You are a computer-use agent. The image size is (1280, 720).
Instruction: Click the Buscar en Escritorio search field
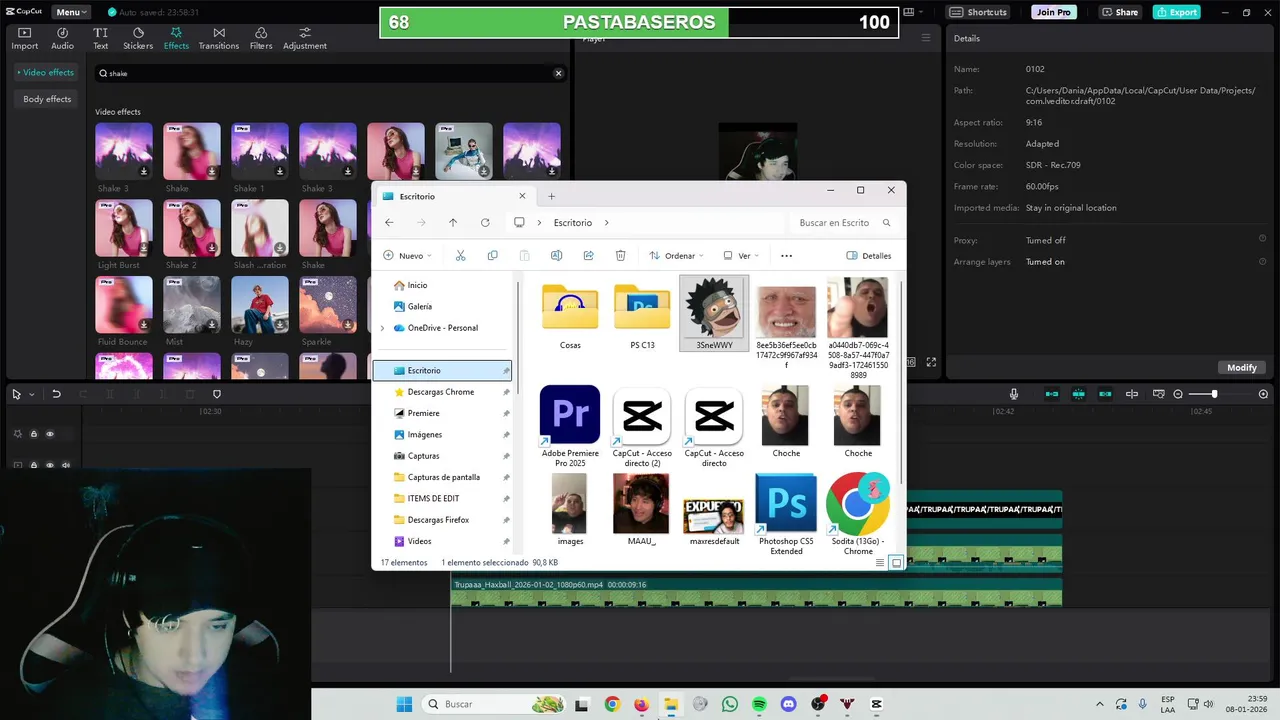pyautogui.click(x=845, y=223)
